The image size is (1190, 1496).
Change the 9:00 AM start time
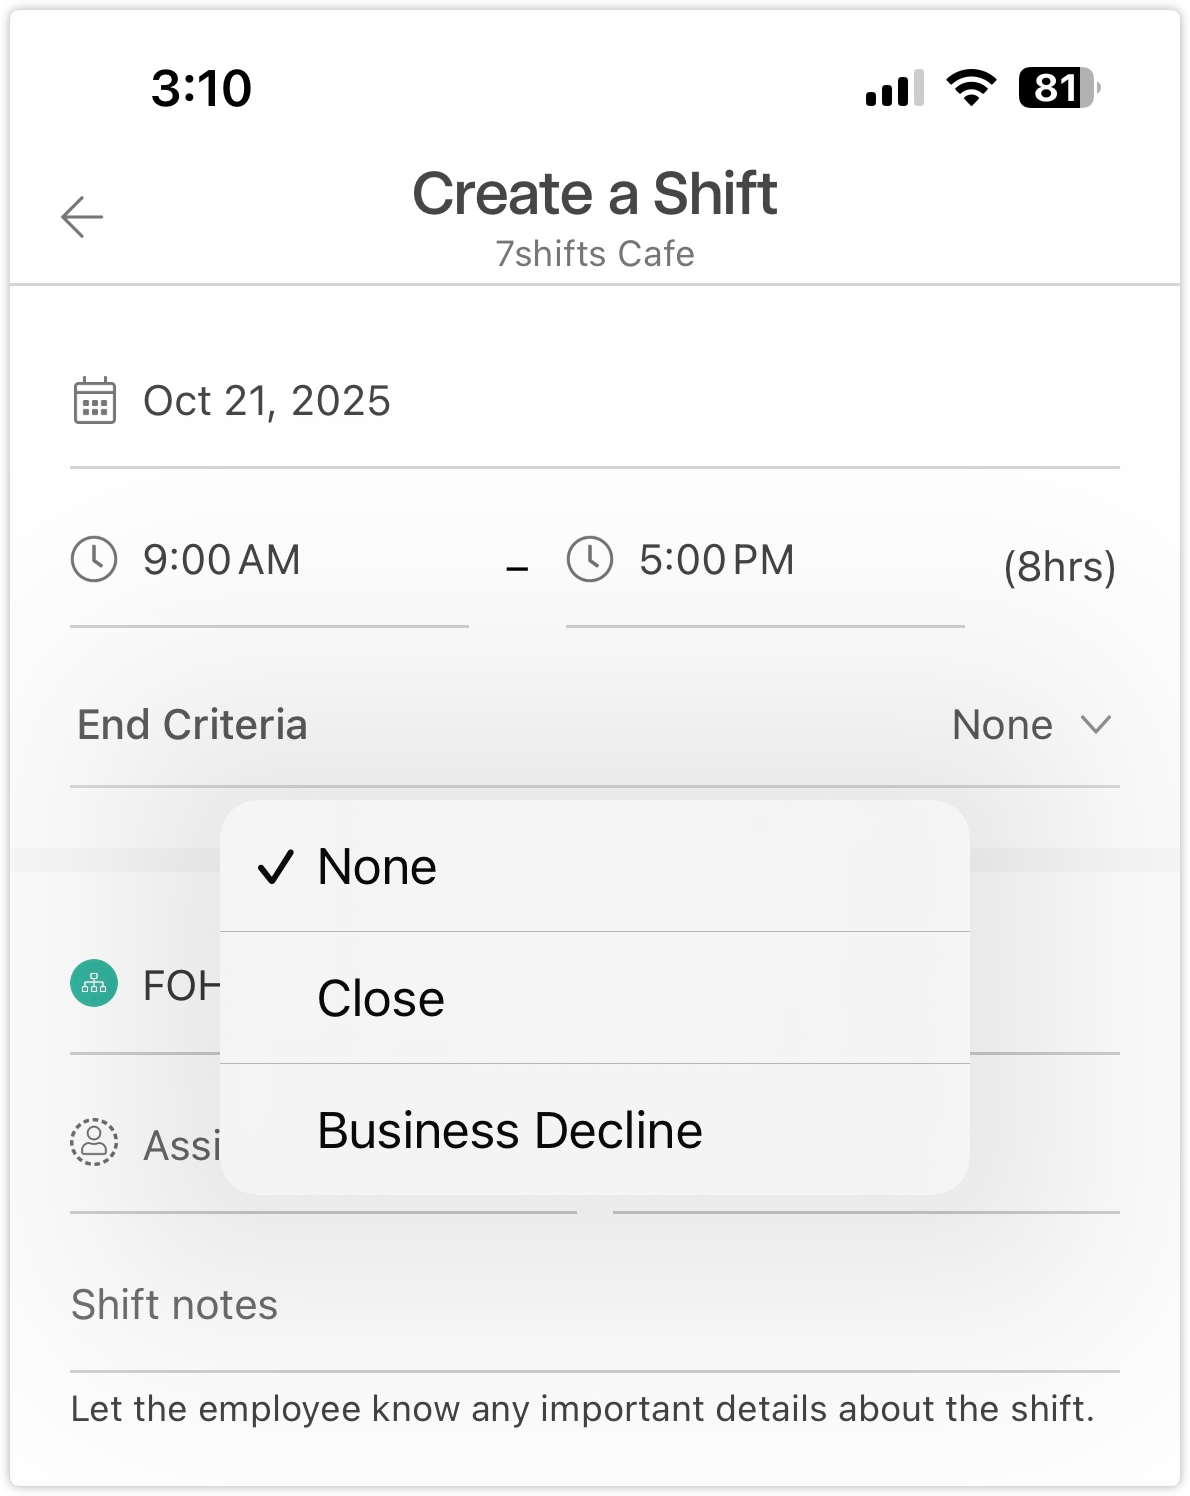222,560
